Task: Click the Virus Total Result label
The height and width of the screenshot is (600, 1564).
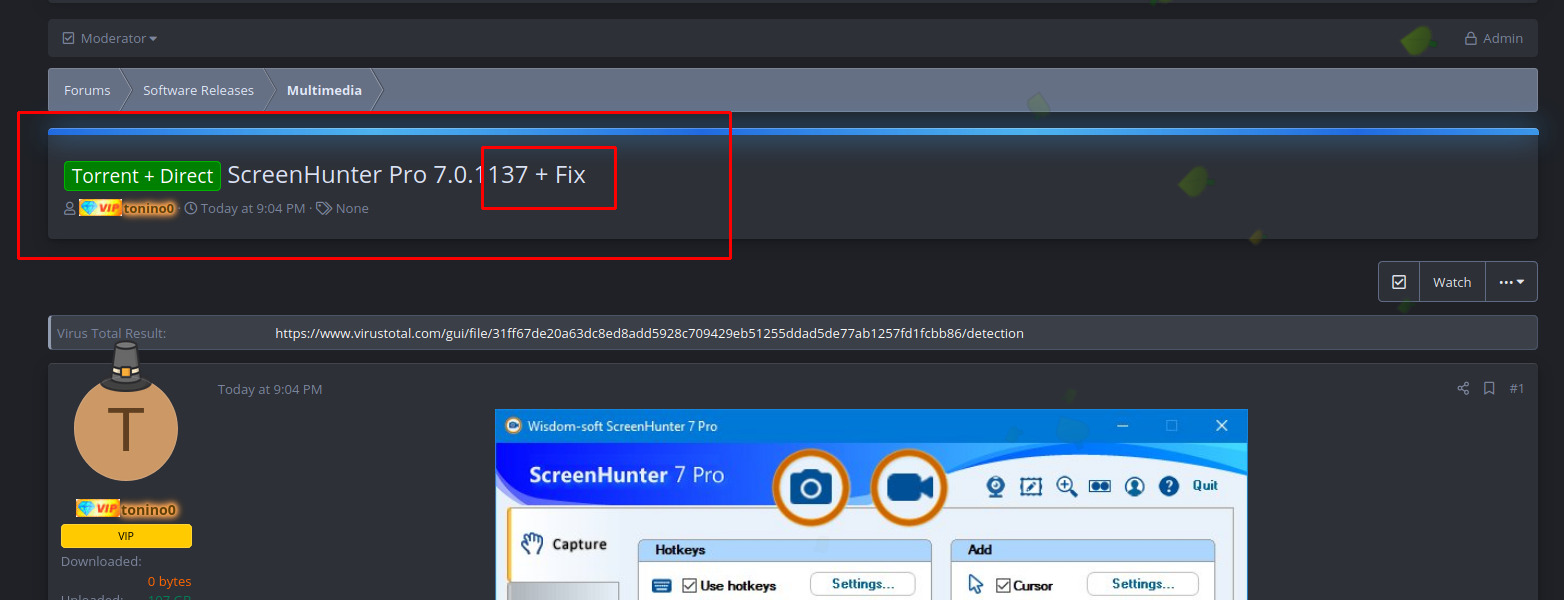Action: tap(111, 333)
